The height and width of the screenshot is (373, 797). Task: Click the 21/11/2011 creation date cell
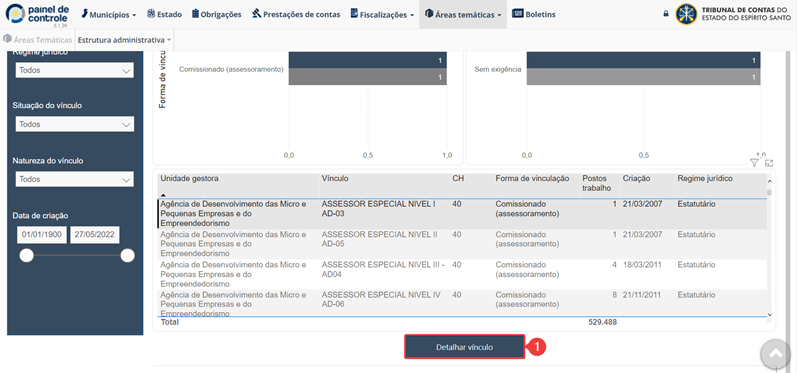click(643, 295)
